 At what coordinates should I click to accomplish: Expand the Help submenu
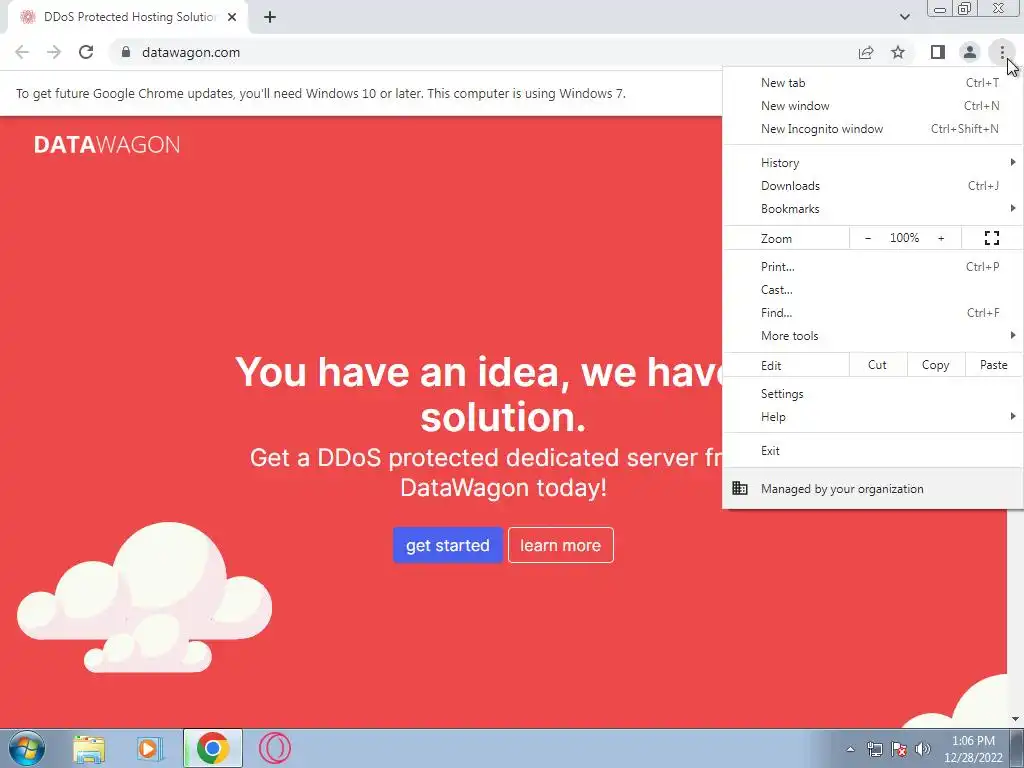[x=872, y=417]
